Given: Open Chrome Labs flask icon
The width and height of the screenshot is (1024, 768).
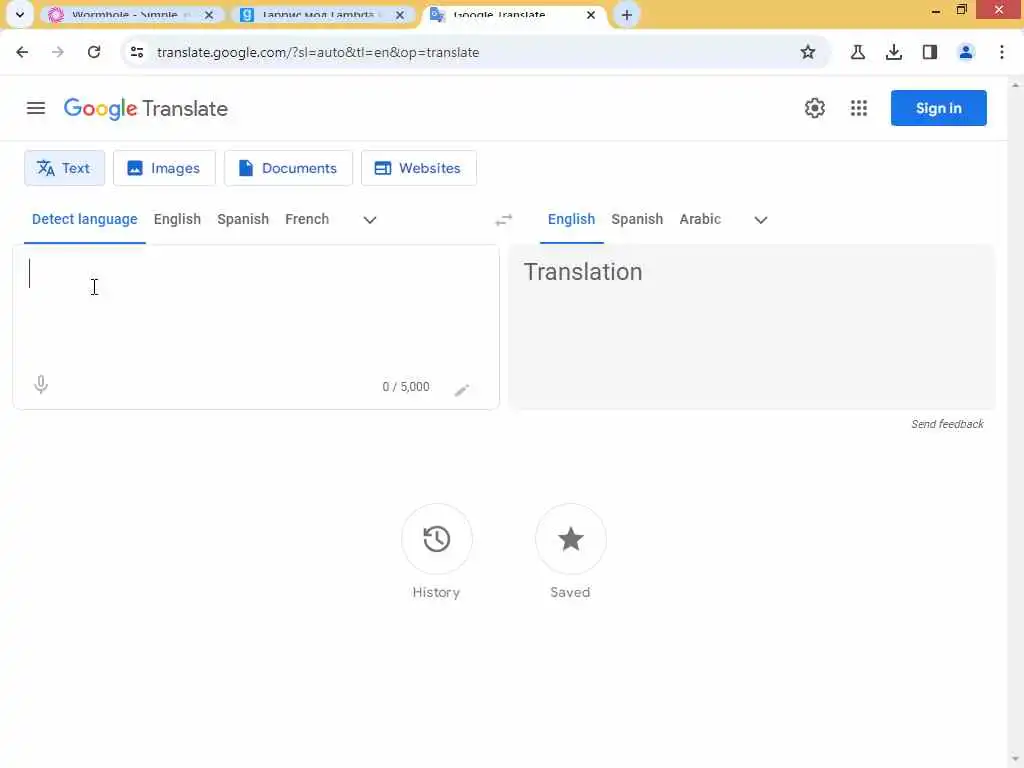Looking at the screenshot, I should pyautogui.click(x=858, y=52).
